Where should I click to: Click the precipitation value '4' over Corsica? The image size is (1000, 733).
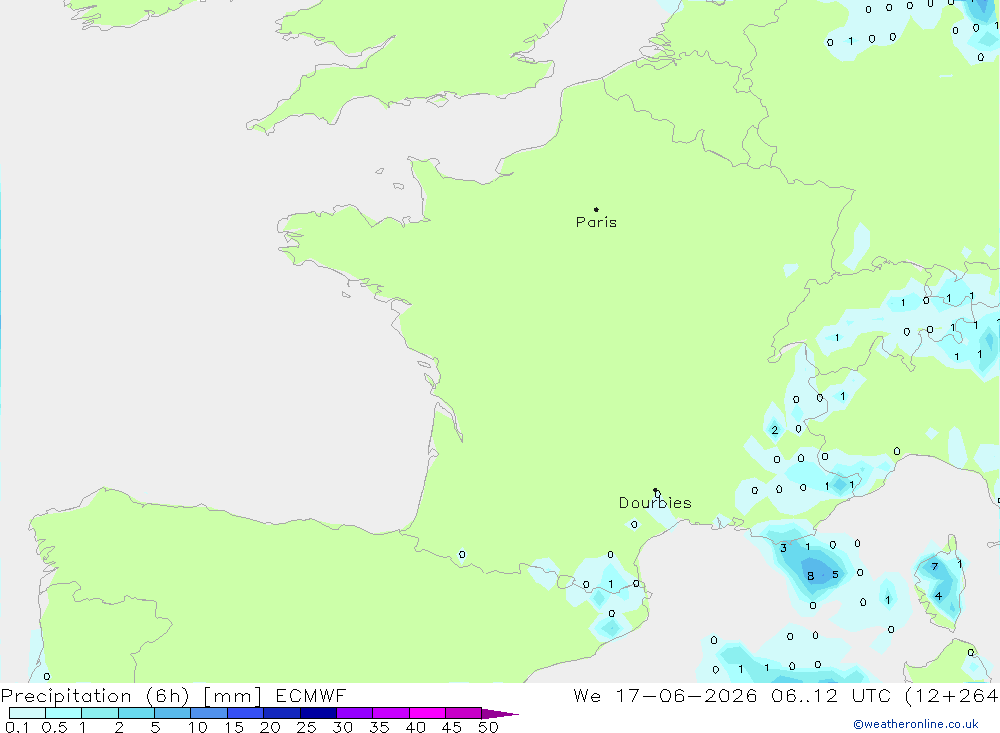(938, 596)
